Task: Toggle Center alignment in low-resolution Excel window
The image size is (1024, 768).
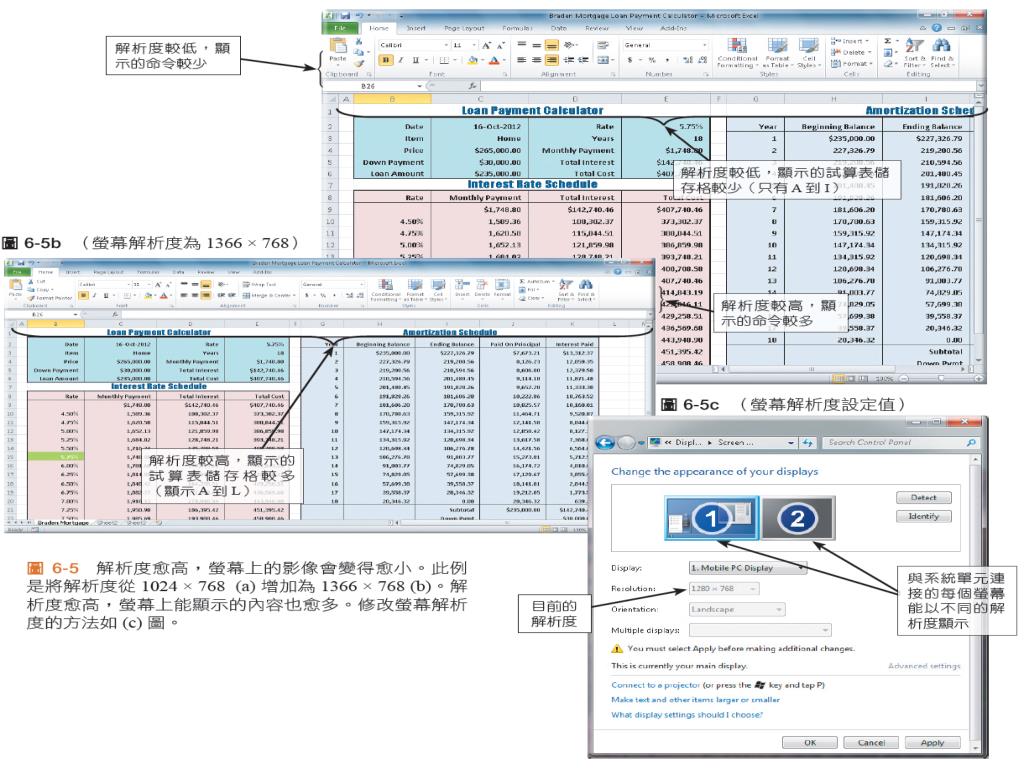Action: point(537,60)
